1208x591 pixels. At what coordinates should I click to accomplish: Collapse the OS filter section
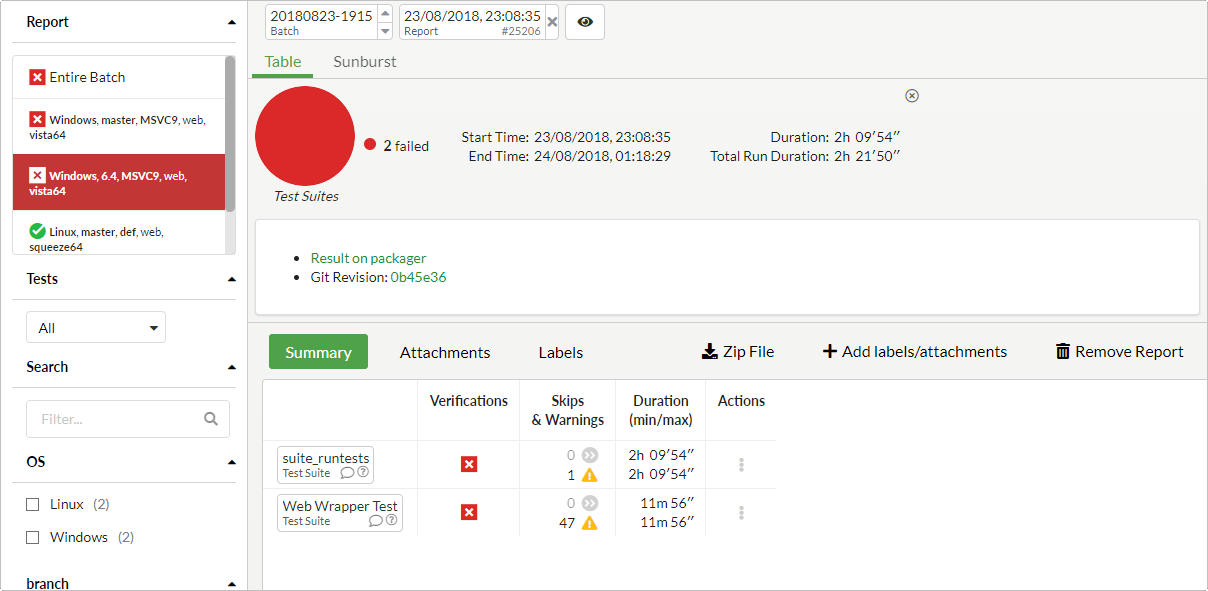[232, 462]
